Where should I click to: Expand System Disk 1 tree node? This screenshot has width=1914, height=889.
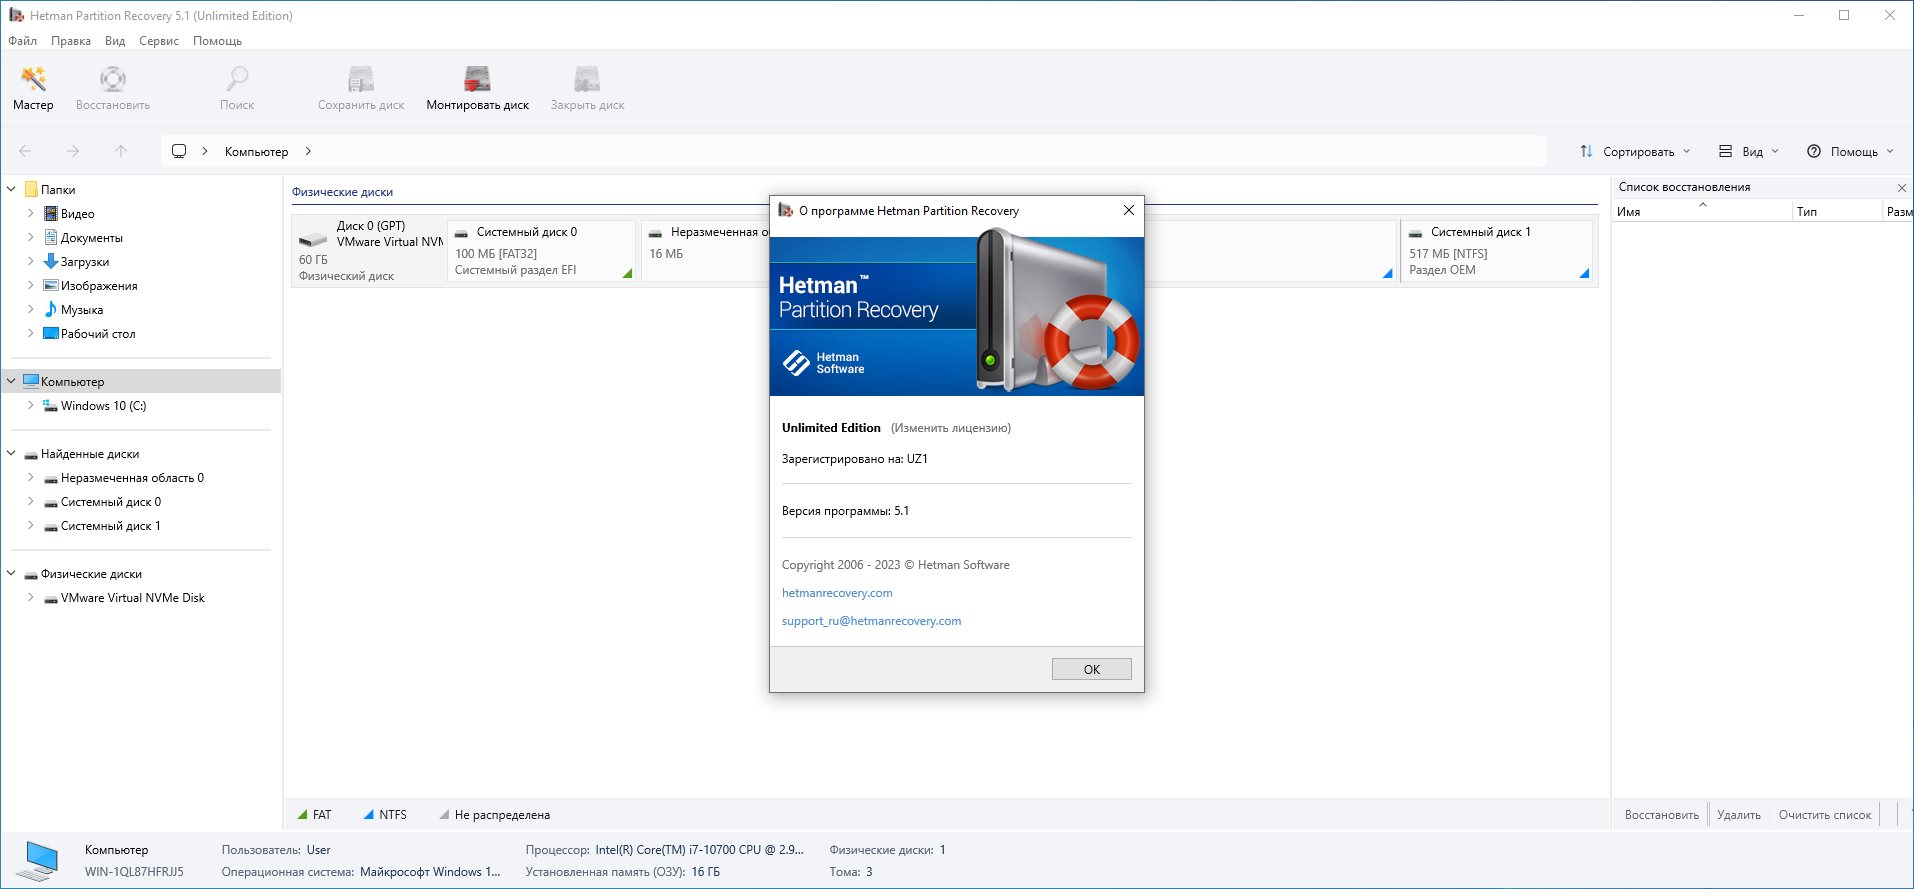point(30,526)
